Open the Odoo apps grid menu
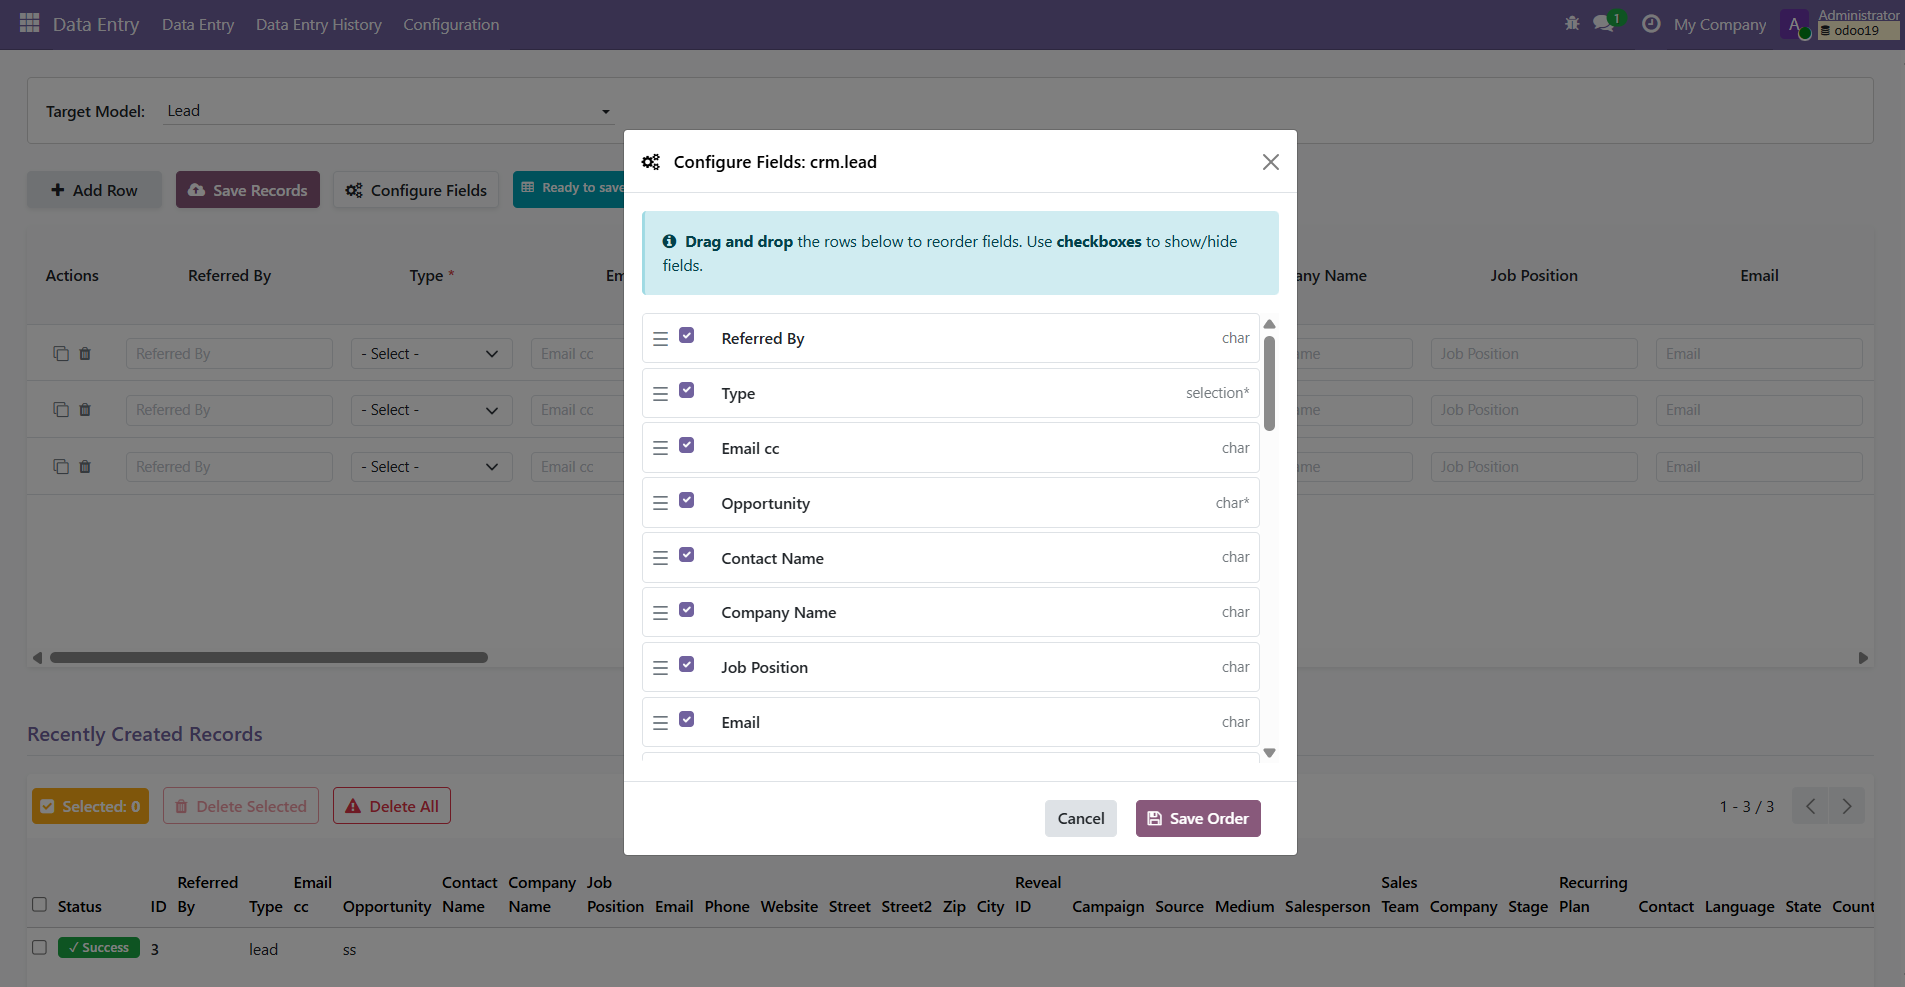The image size is (1905, 987). point(27,24)
